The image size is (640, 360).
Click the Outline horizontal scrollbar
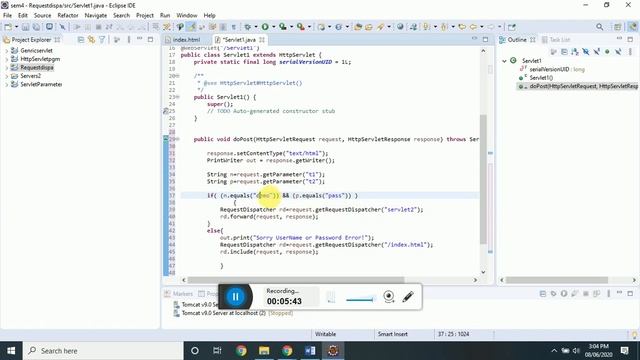coord(557,280)
